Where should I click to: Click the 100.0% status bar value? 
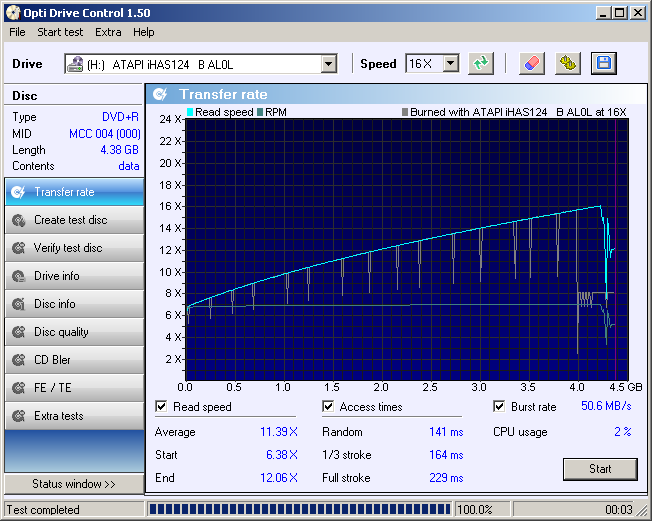pyautogui.click(x=474, y=510)
